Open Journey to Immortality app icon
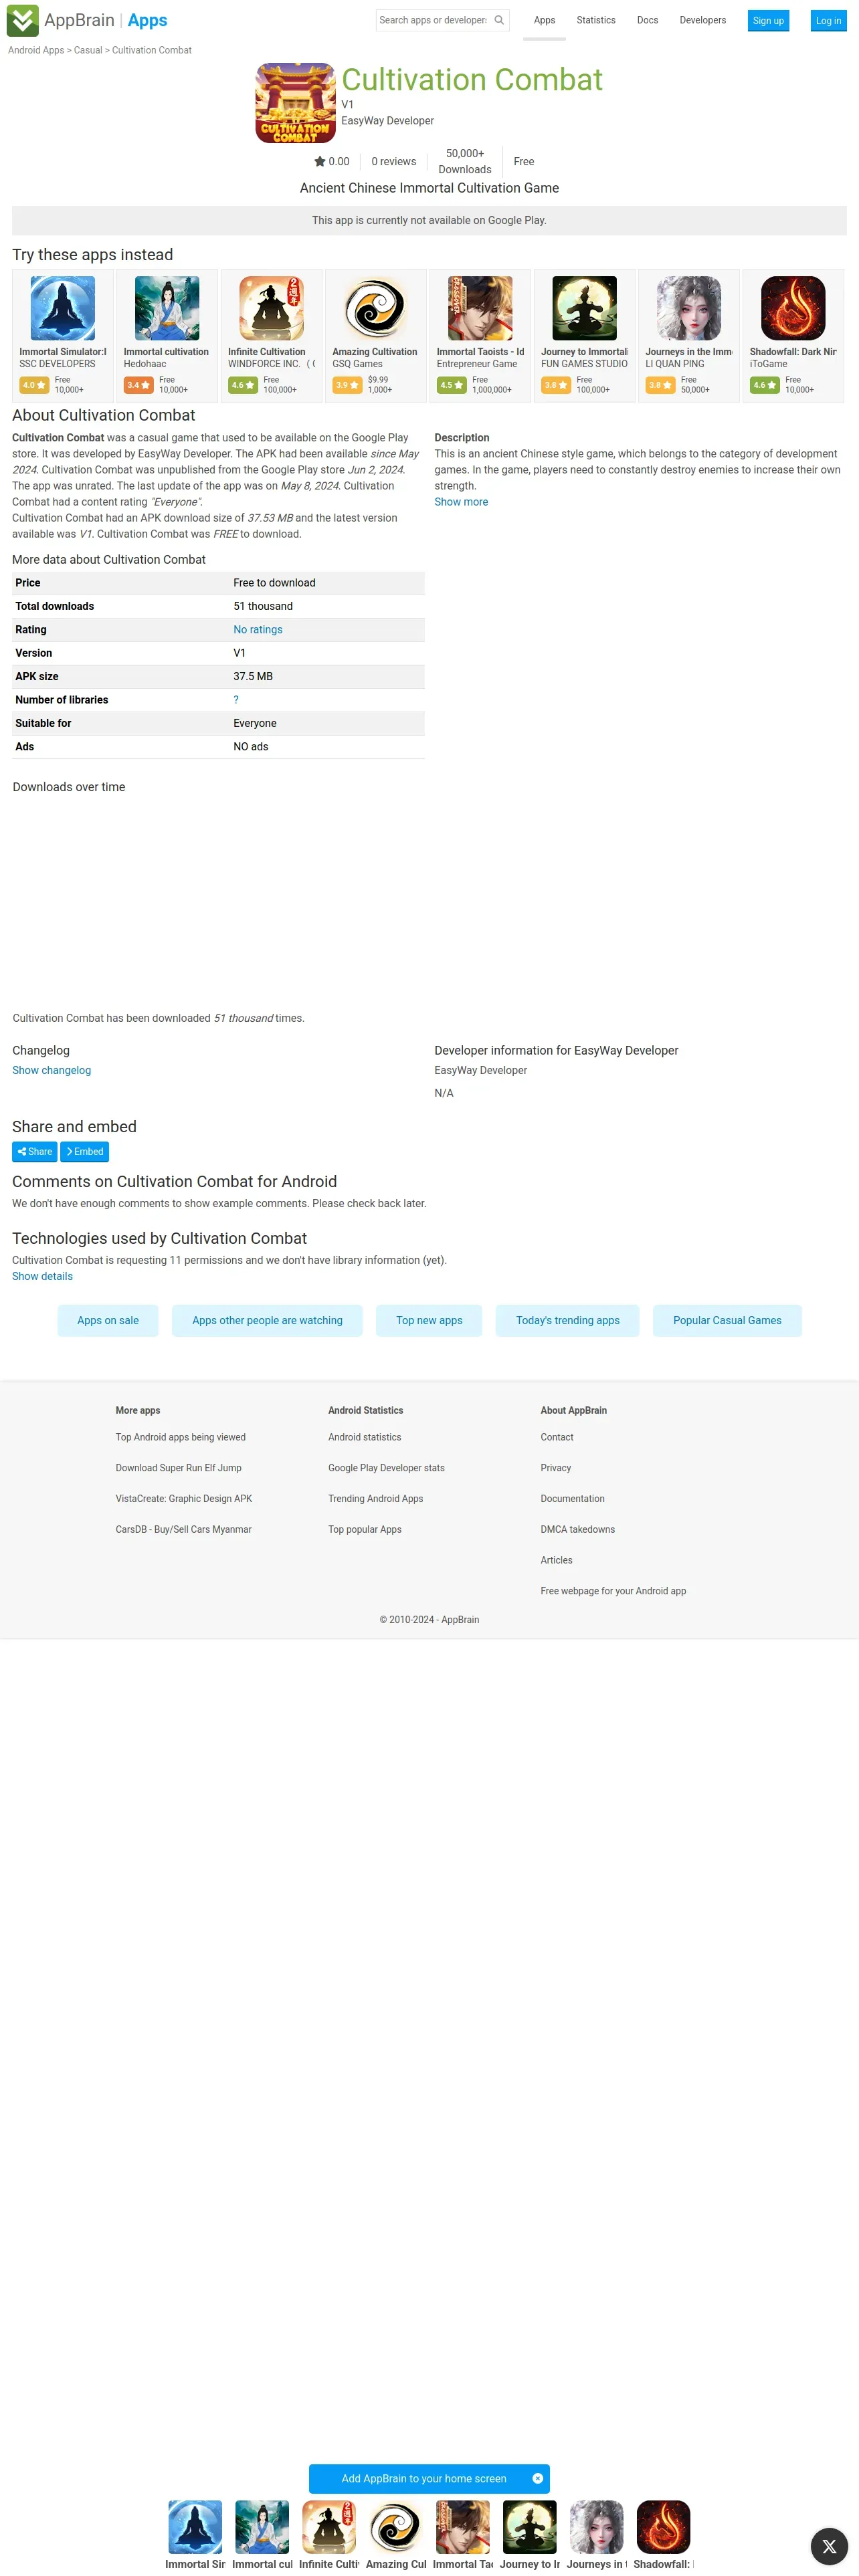 [x=585, y=308]
